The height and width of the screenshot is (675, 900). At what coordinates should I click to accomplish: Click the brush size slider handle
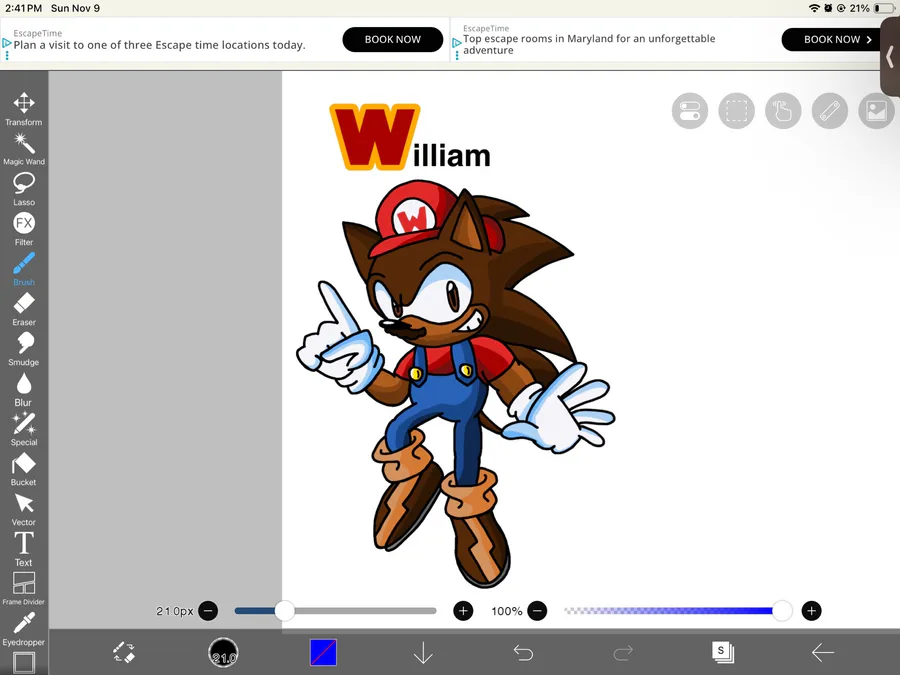point(284,611)
